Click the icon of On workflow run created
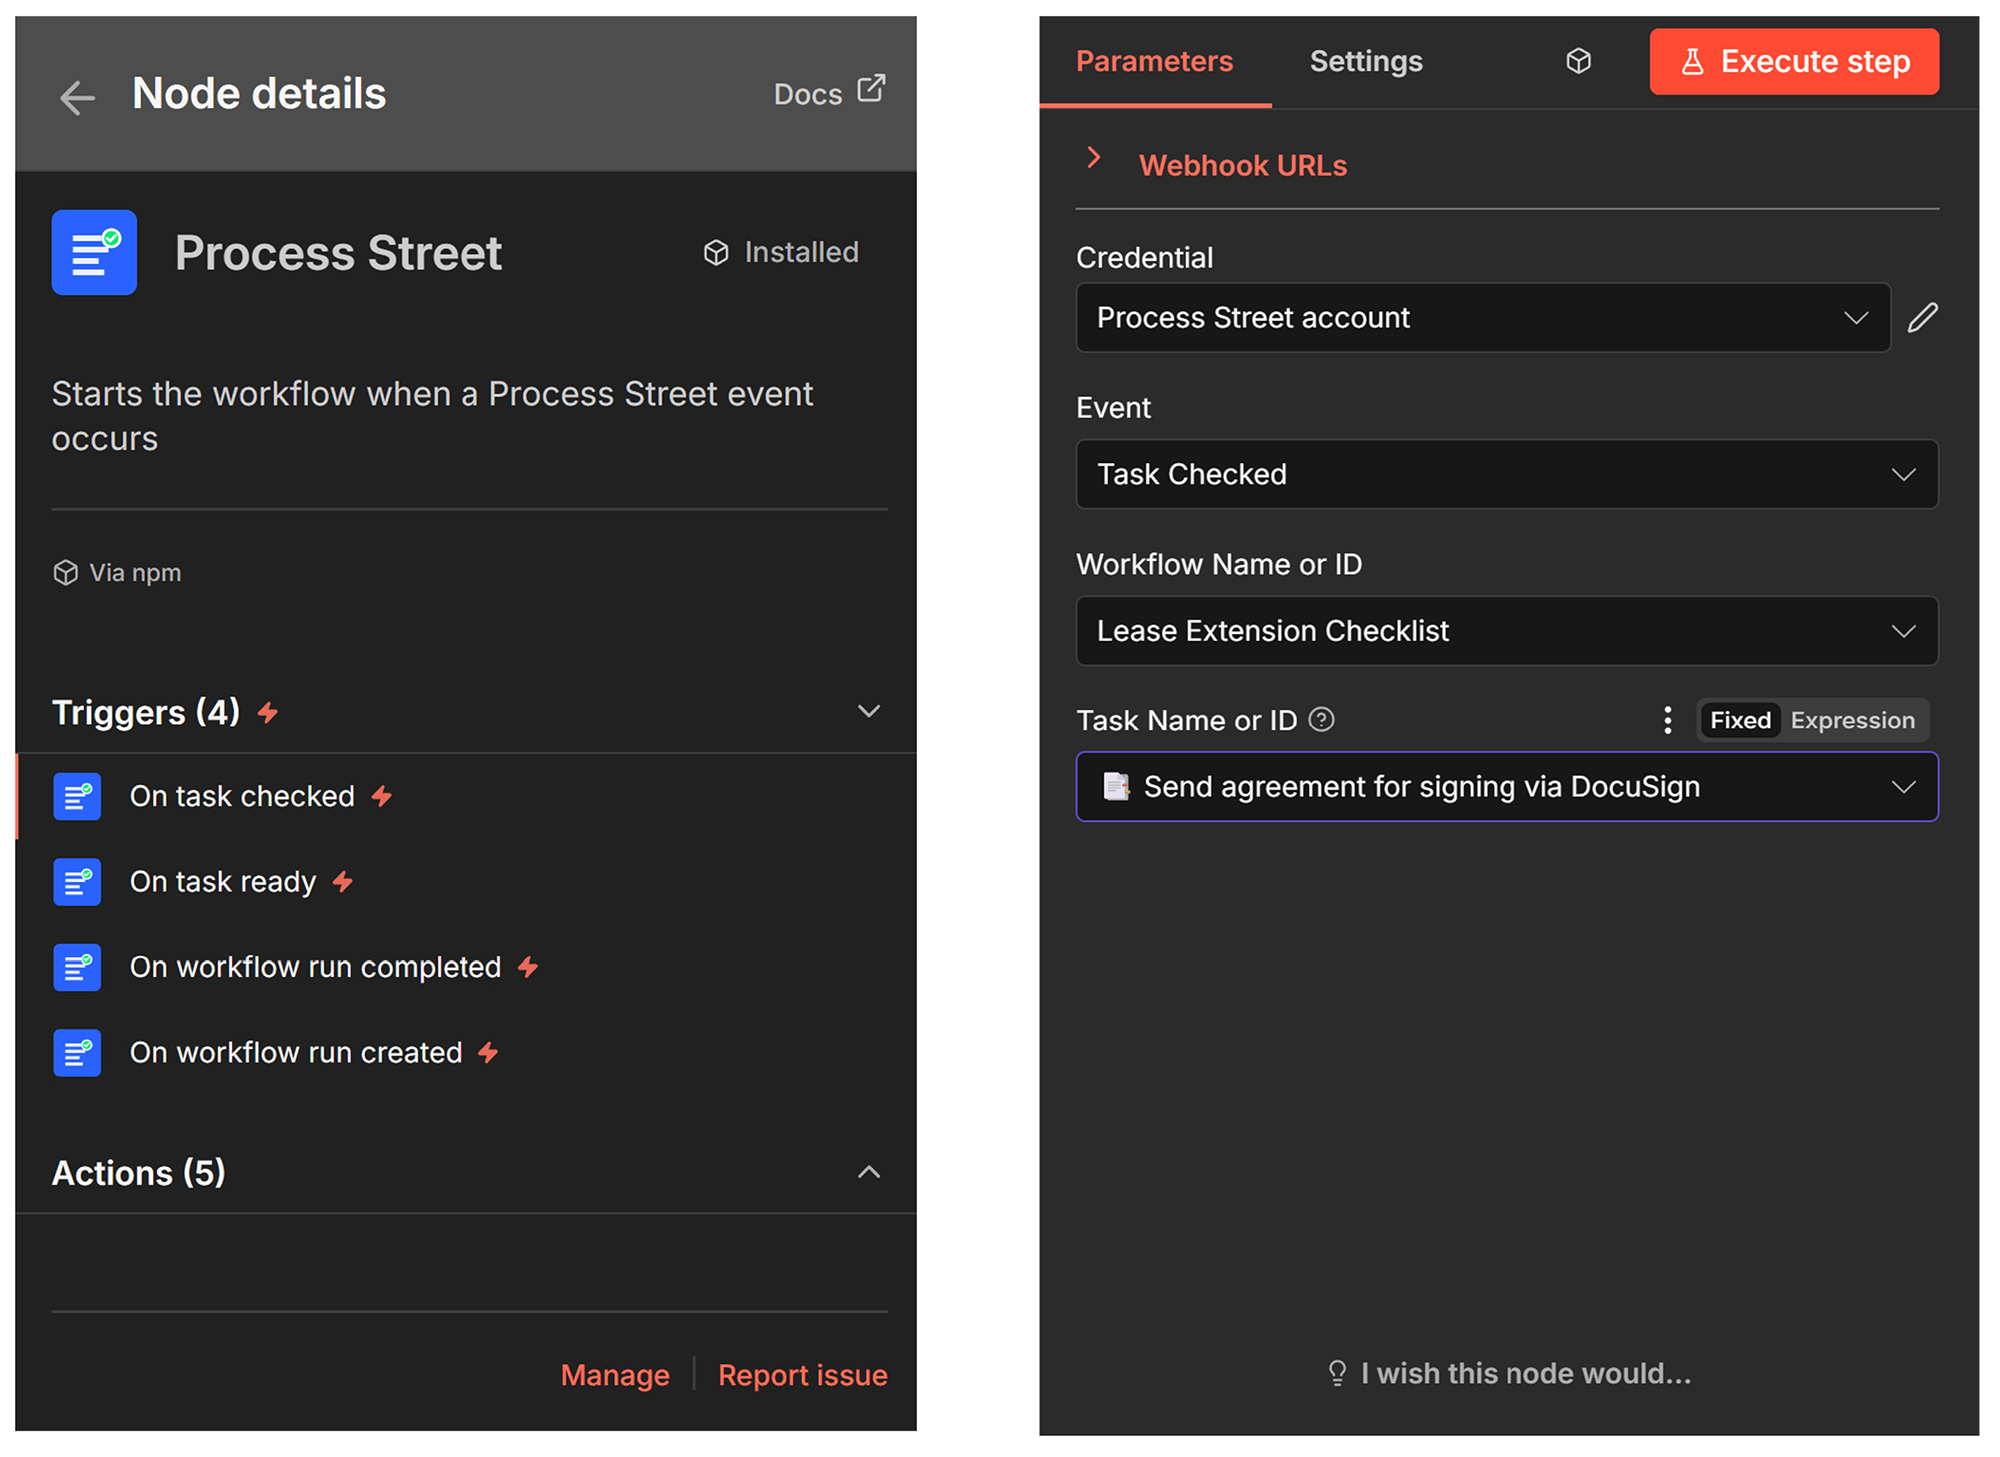The width and height of the screenshot is (2000, 1457). coord(77,1053)
